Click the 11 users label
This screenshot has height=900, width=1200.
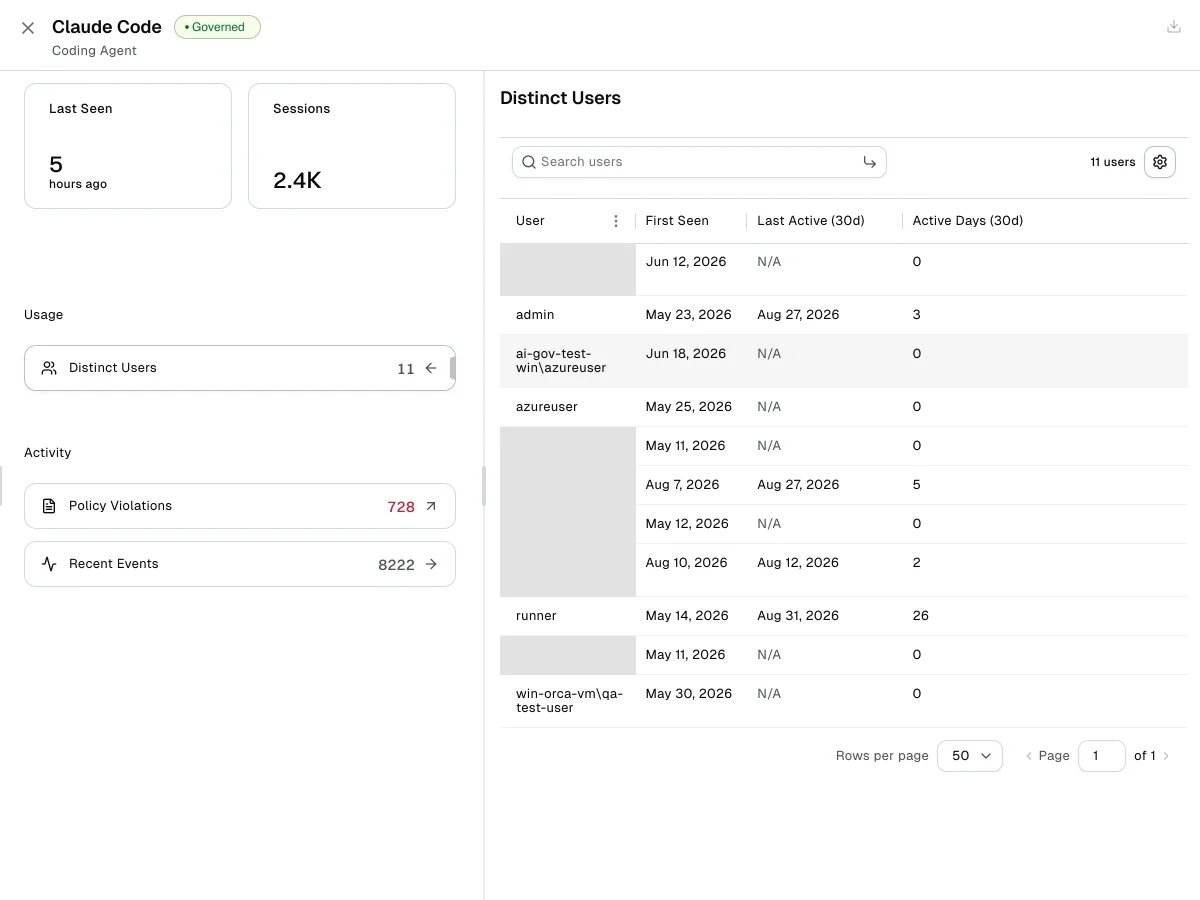click(x=1113, y=162)
